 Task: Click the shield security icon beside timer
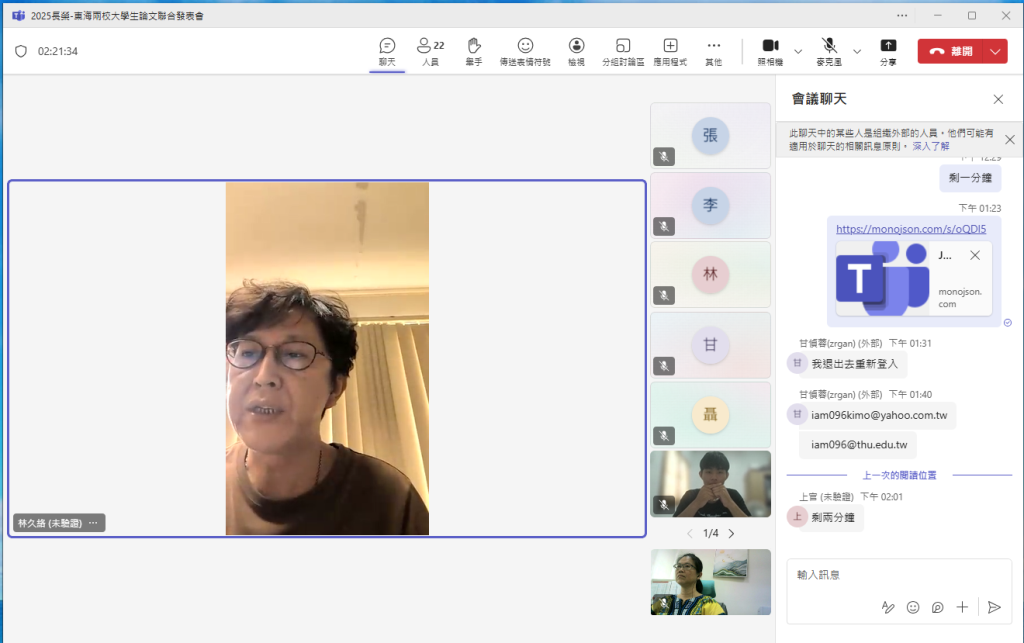[21, 51]
